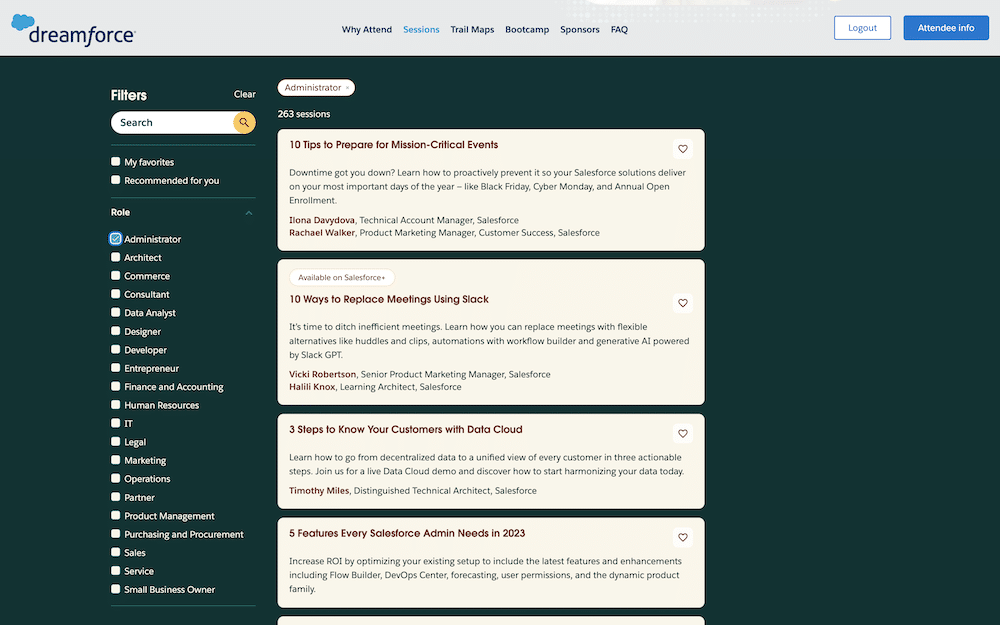Check the Service role checkbox
The image size is (1000, 625).
[115, 571]
